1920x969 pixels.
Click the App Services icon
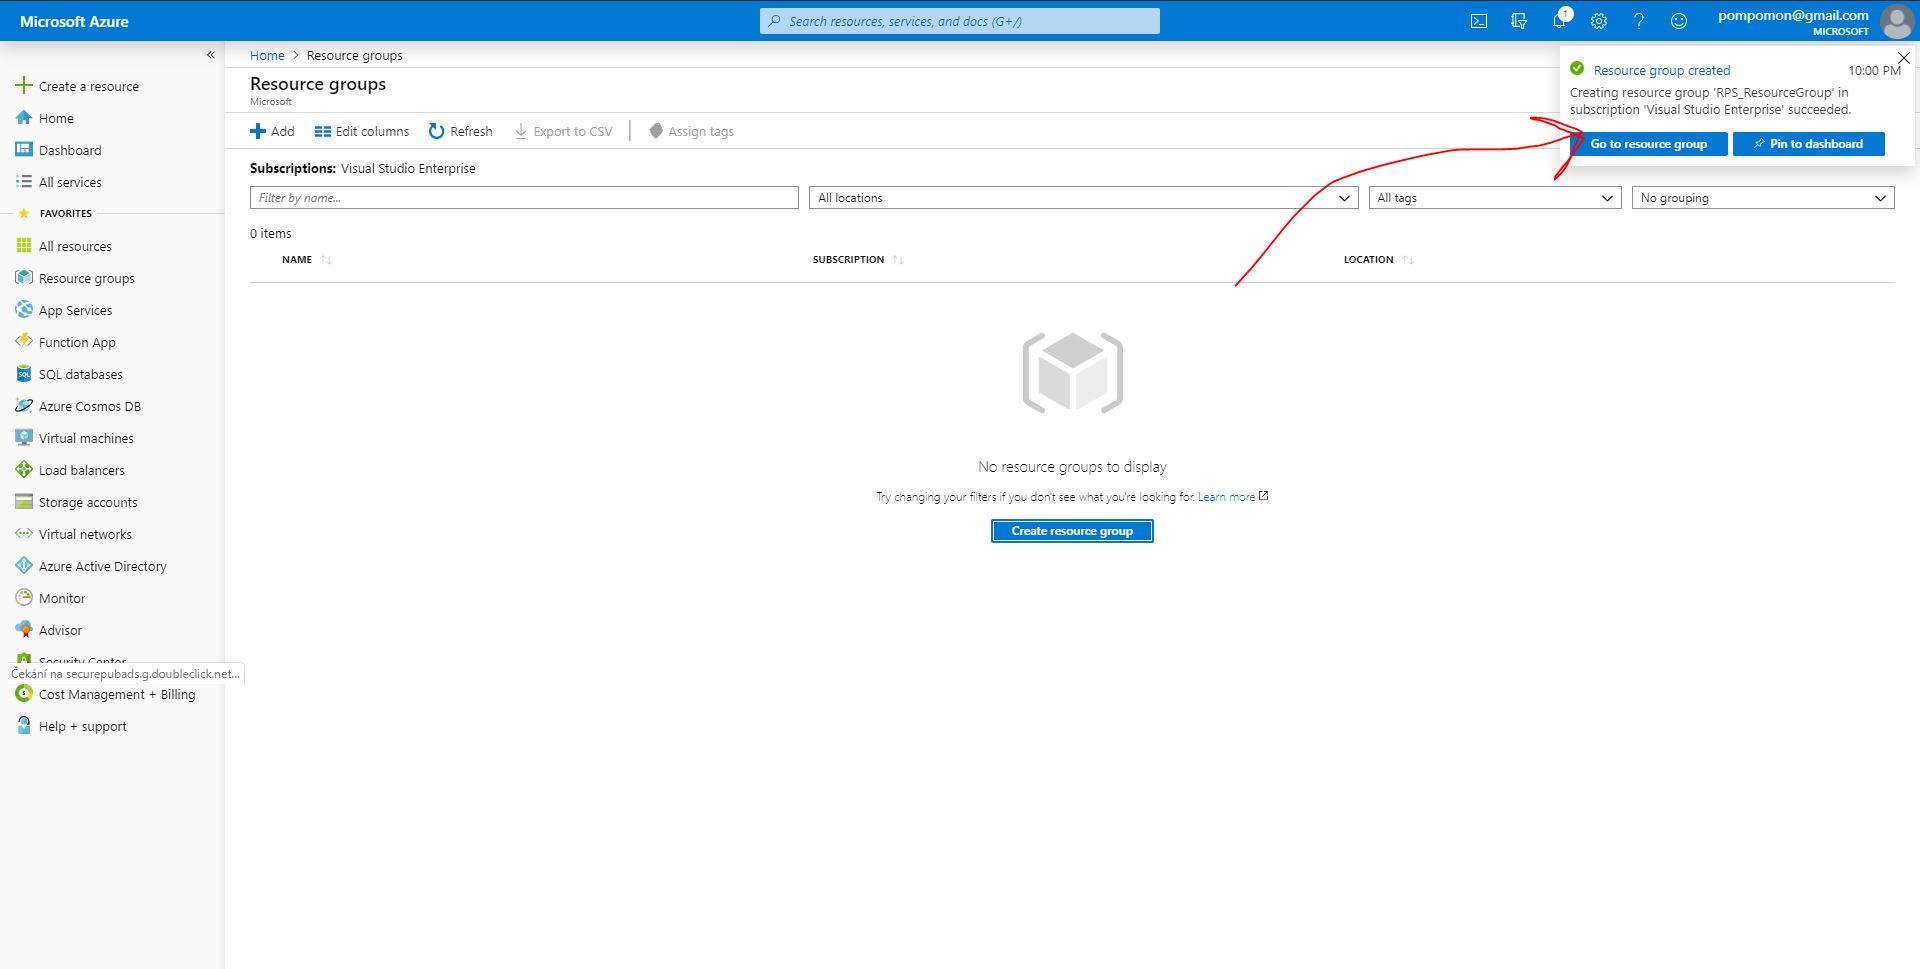pyautogui.click(x=24, y=309)
